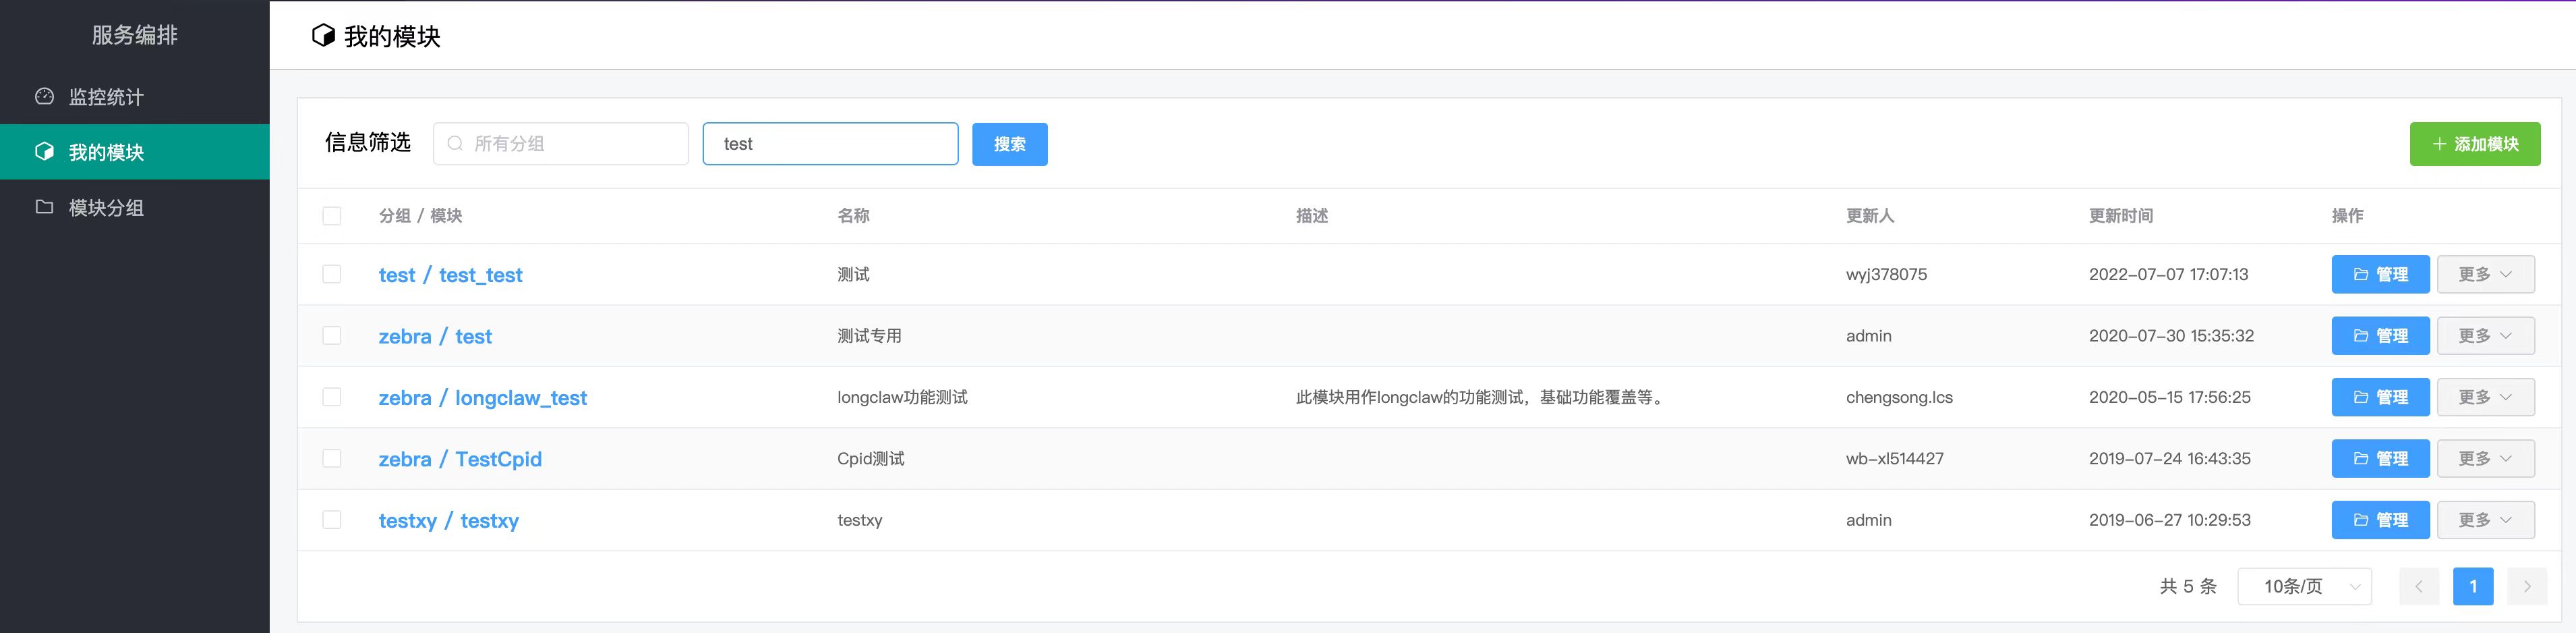Click updater name wyj378075

click(x=1886, y=275)
